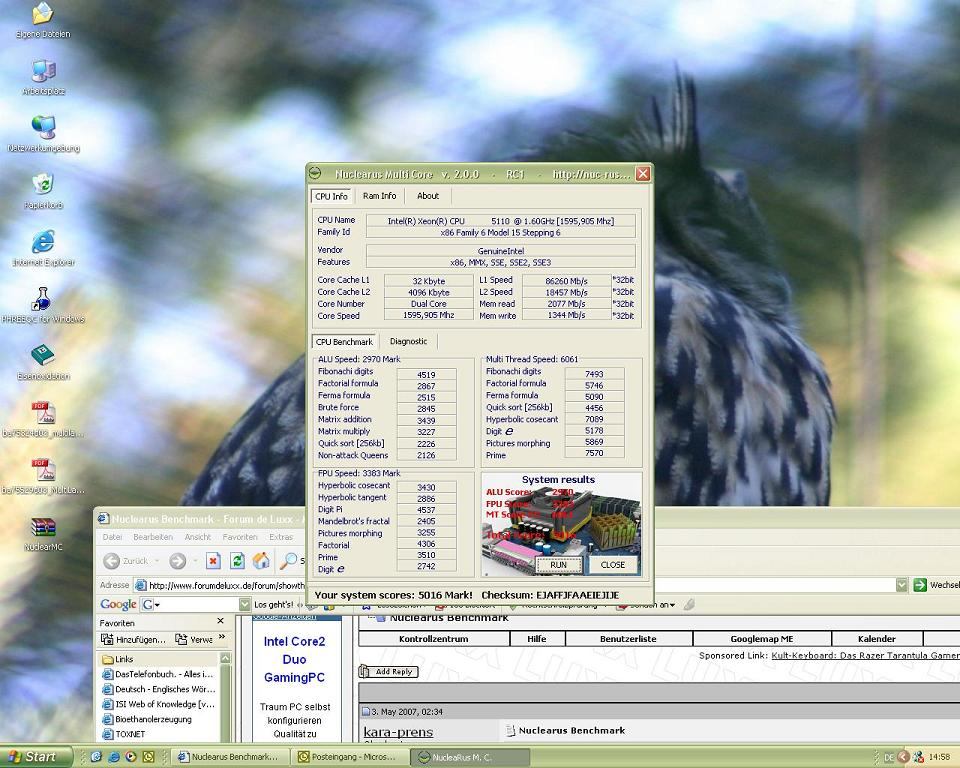Open the Kontrollzentrum forum link
The height and width of the screenshot is (768, 960).
[433, 639]
